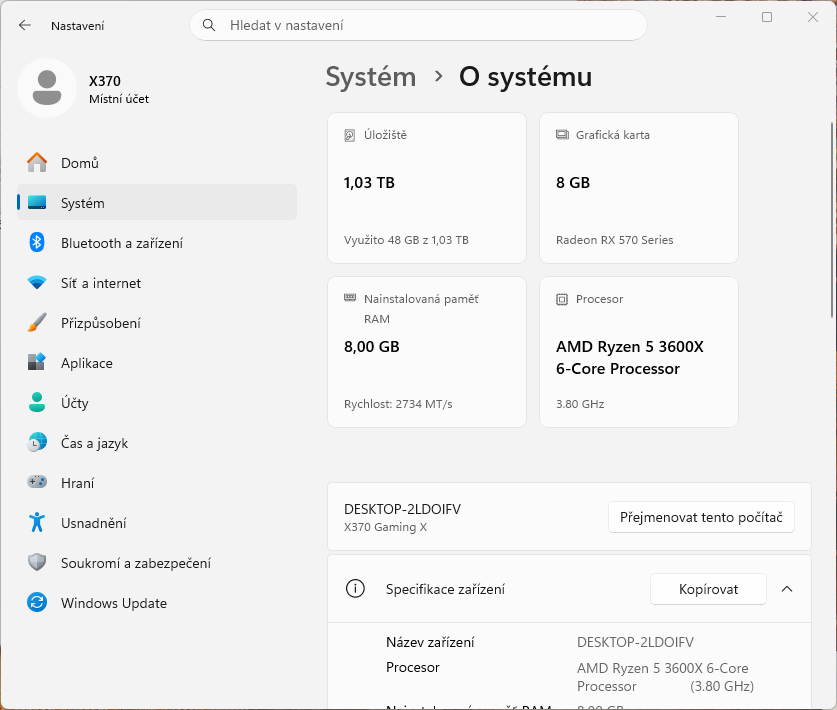Screen dimensions: 837x710
Task: Open the Úložiště storage card
Action: 427,188
